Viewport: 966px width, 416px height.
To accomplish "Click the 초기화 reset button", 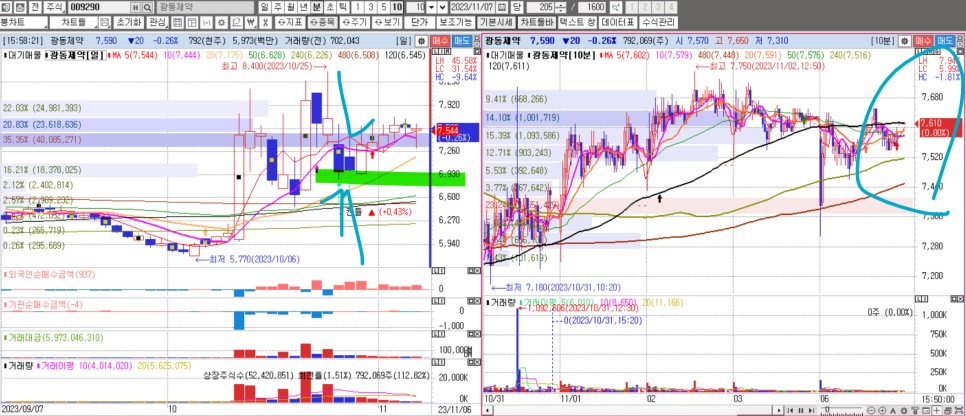I will pos(129,22).
